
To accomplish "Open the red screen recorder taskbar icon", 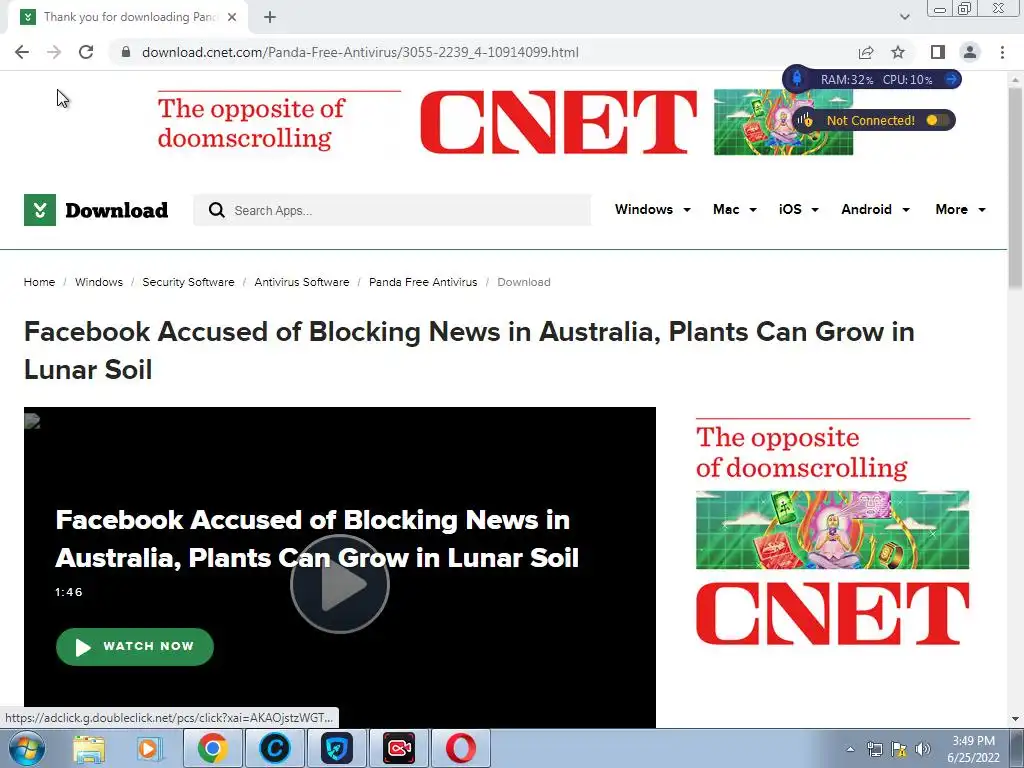I will pyautogui.click(x=398, y=748).
